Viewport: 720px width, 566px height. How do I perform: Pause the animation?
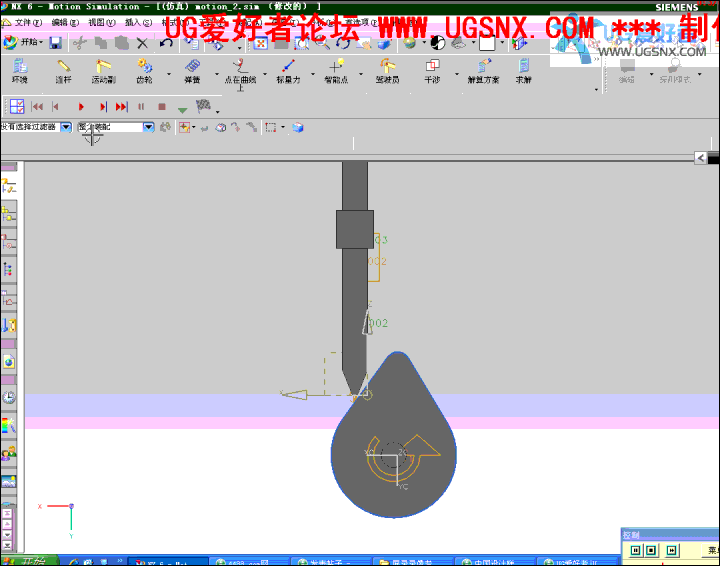(x=141, y=107)
